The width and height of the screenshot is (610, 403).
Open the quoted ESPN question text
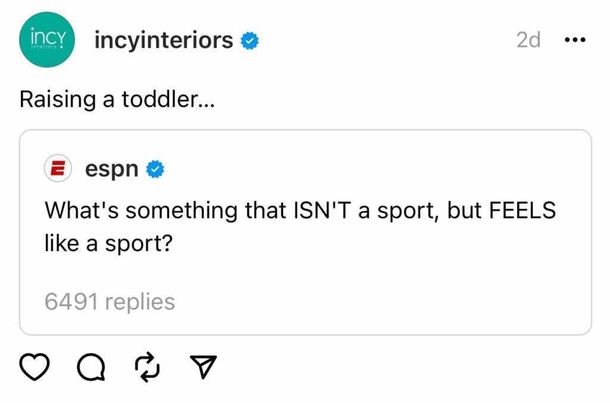300,226
